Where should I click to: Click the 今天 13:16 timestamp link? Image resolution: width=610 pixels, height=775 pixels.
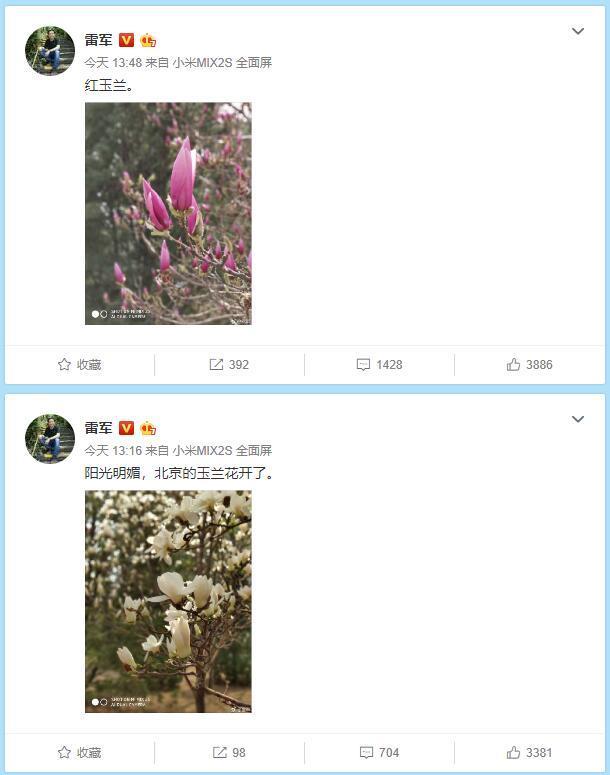113,451
